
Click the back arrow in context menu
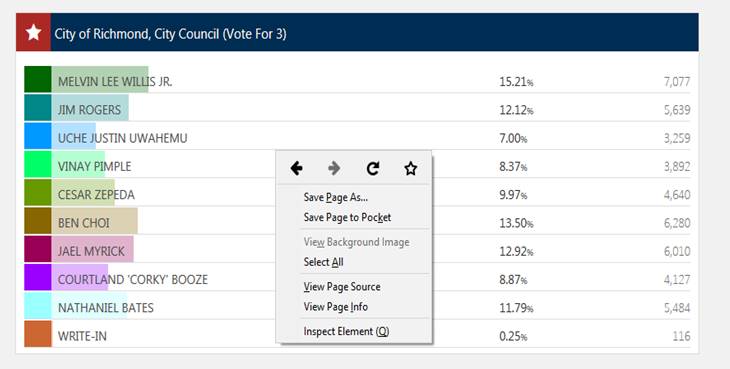click(297, 168)
